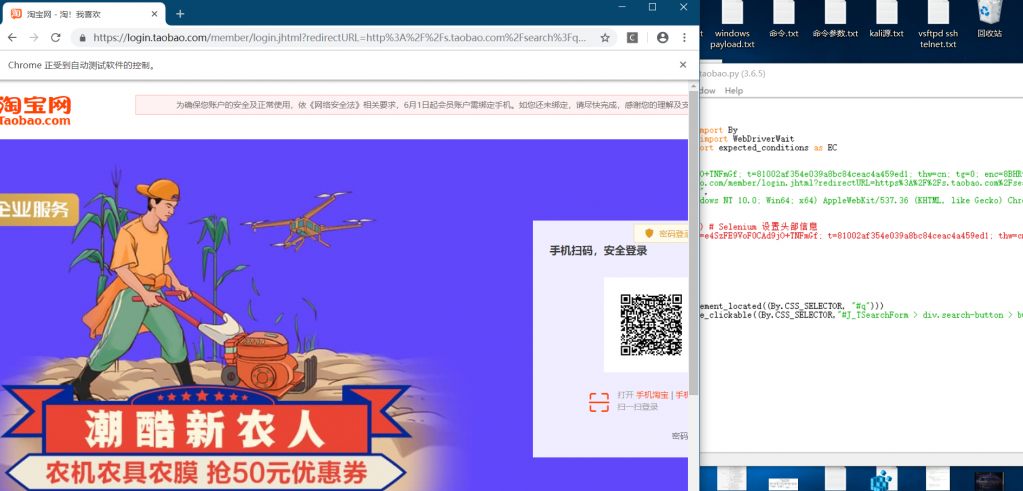
Task: Click the extension icon beside the bookmark star
Action: (632, 38)
